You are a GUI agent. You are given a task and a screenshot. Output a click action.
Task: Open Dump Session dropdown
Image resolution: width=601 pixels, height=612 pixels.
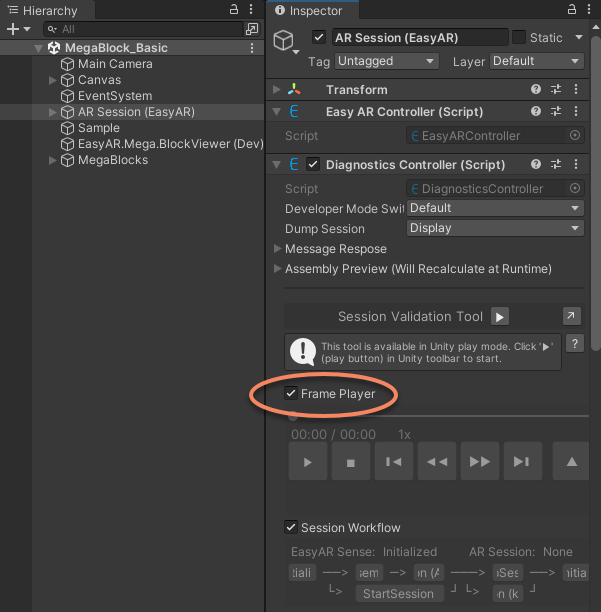pyautogui.click(x=495, y=228)
